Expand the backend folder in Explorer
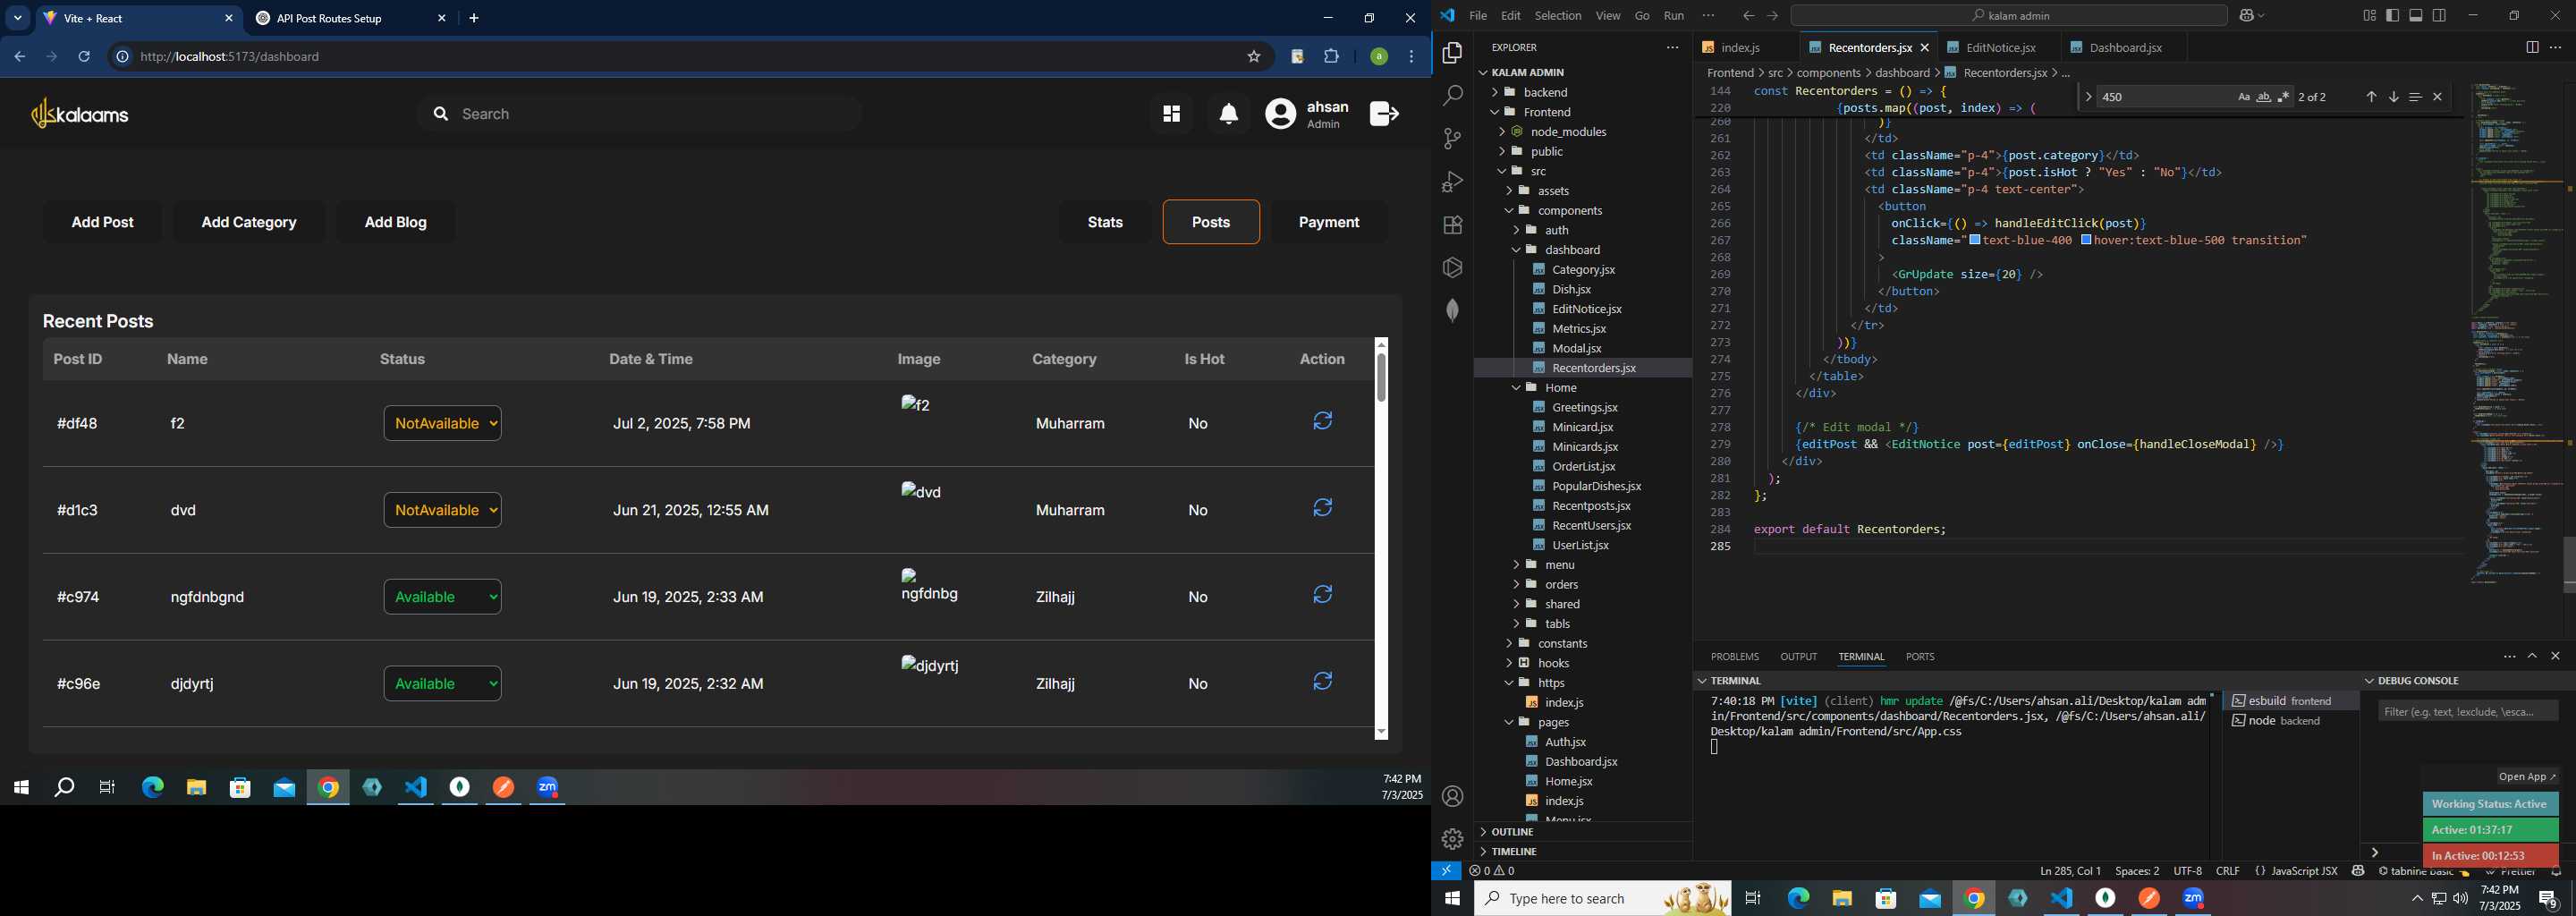 (x=1583, y=92)
